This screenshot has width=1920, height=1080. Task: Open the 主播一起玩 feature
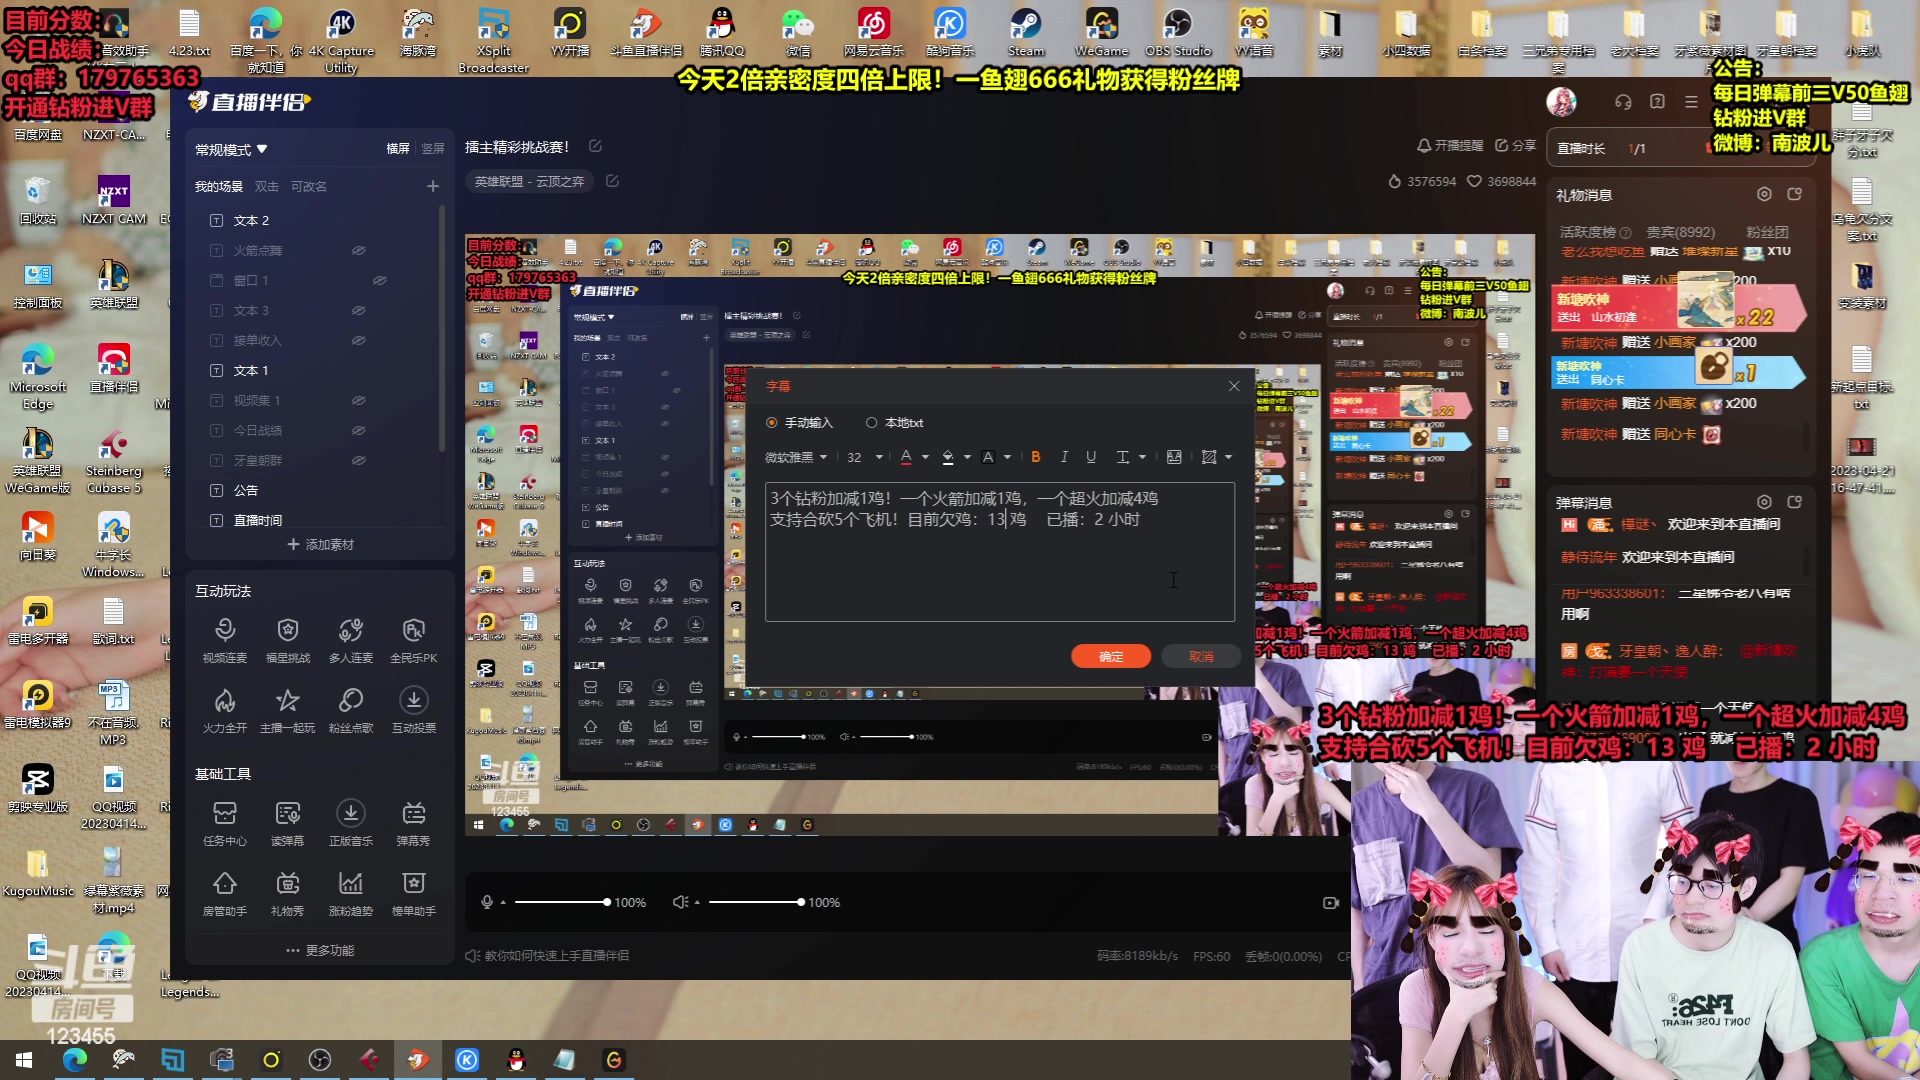pos(288,710)
